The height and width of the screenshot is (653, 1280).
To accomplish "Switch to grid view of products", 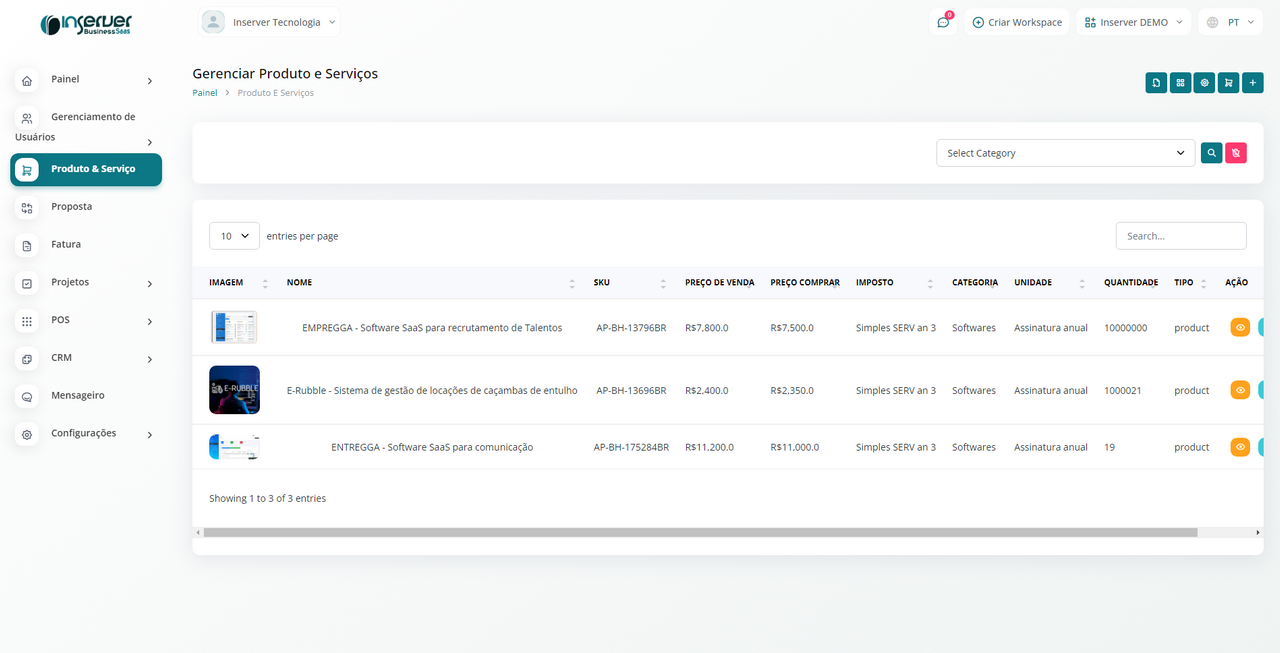I will pyautogui.click(x=1180, y=83).
